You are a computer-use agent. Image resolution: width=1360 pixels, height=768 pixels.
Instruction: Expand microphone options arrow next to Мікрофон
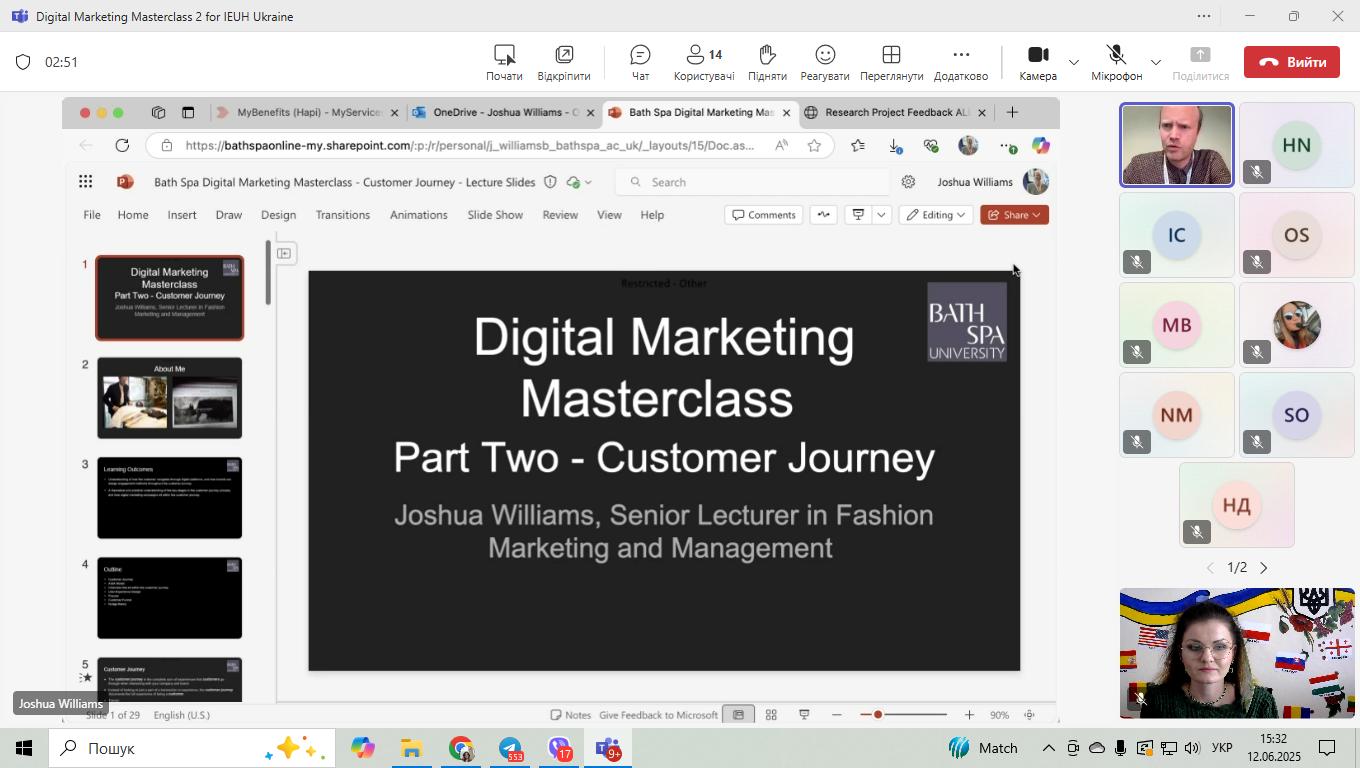[x=1155, y=62]
